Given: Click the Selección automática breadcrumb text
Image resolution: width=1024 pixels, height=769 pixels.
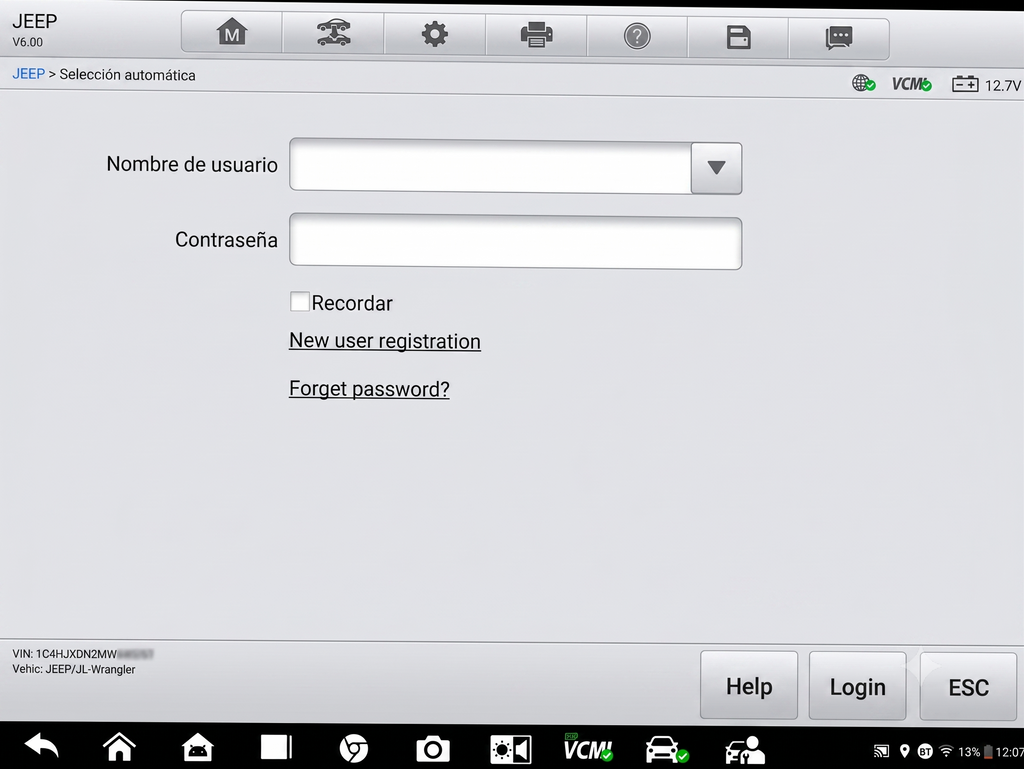Looking at the screenshot, I should point(127,75).
